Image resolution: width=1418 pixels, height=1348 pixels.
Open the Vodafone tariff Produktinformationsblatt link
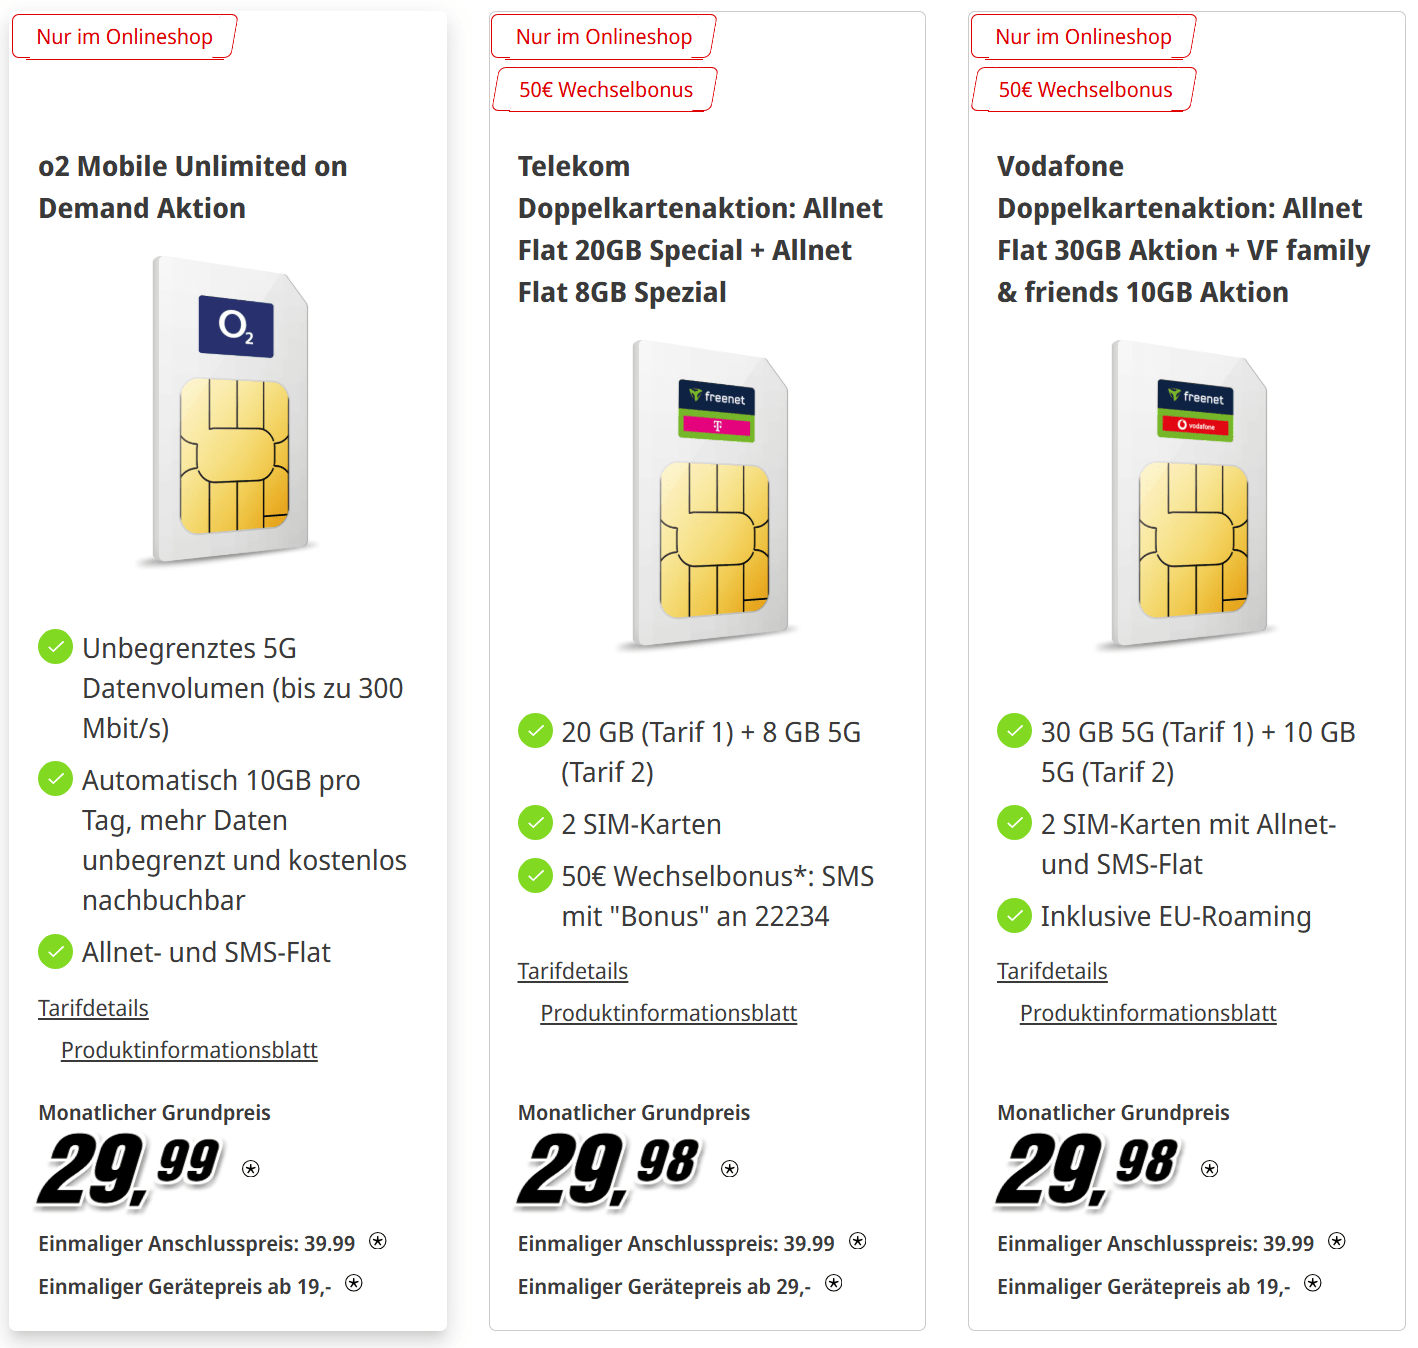[1148, 1013]
